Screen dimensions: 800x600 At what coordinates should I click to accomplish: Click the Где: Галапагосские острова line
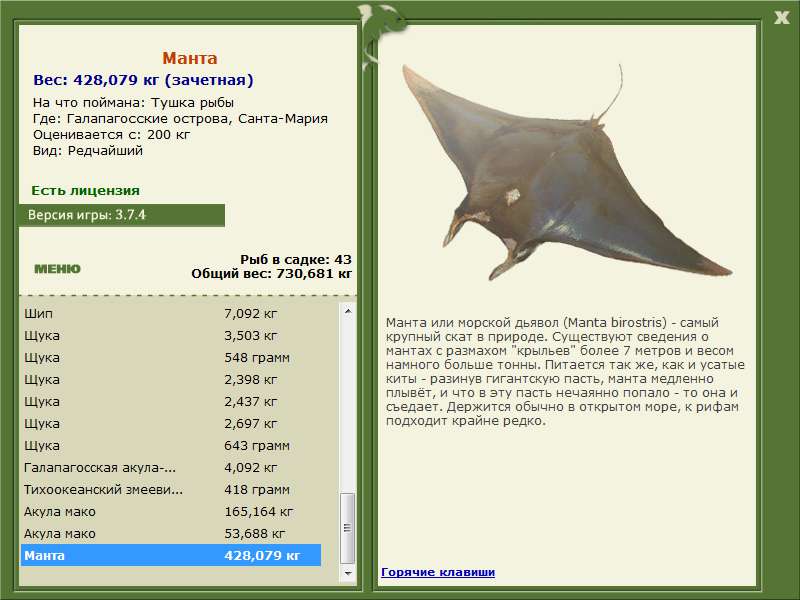tap(180, 119)
